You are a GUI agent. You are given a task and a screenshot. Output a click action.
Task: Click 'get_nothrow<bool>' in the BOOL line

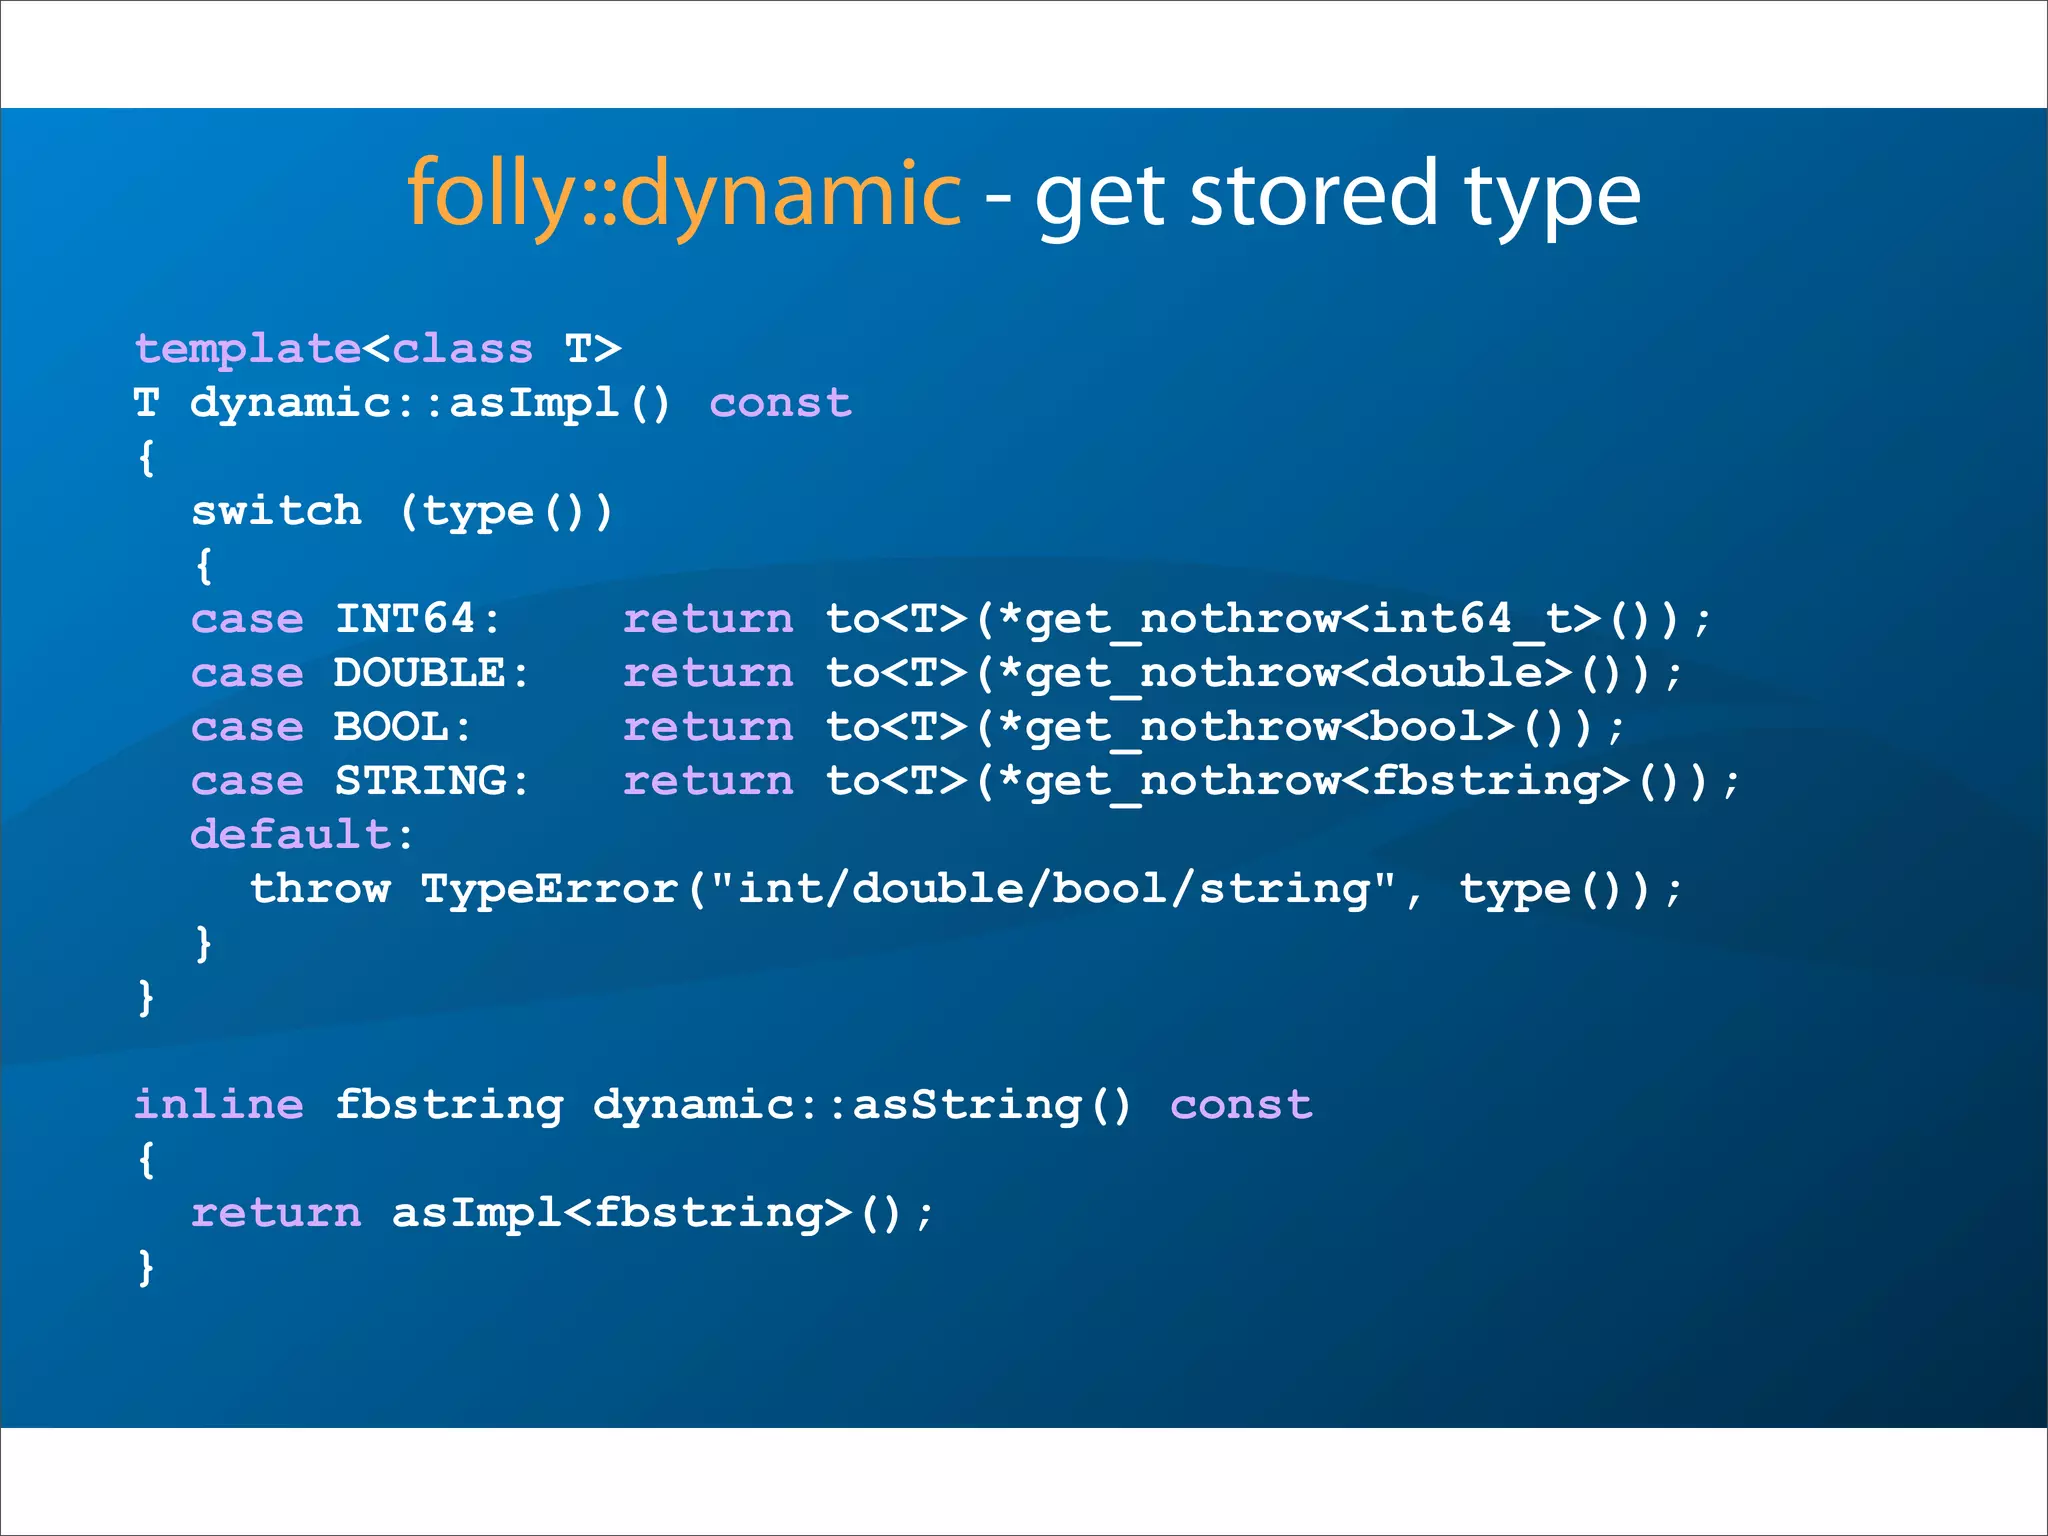click(1270, 727)
